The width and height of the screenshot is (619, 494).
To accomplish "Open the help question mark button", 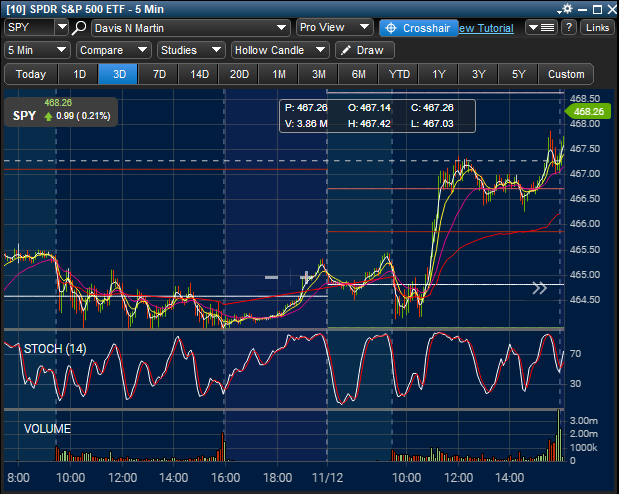I will (569, 28).
